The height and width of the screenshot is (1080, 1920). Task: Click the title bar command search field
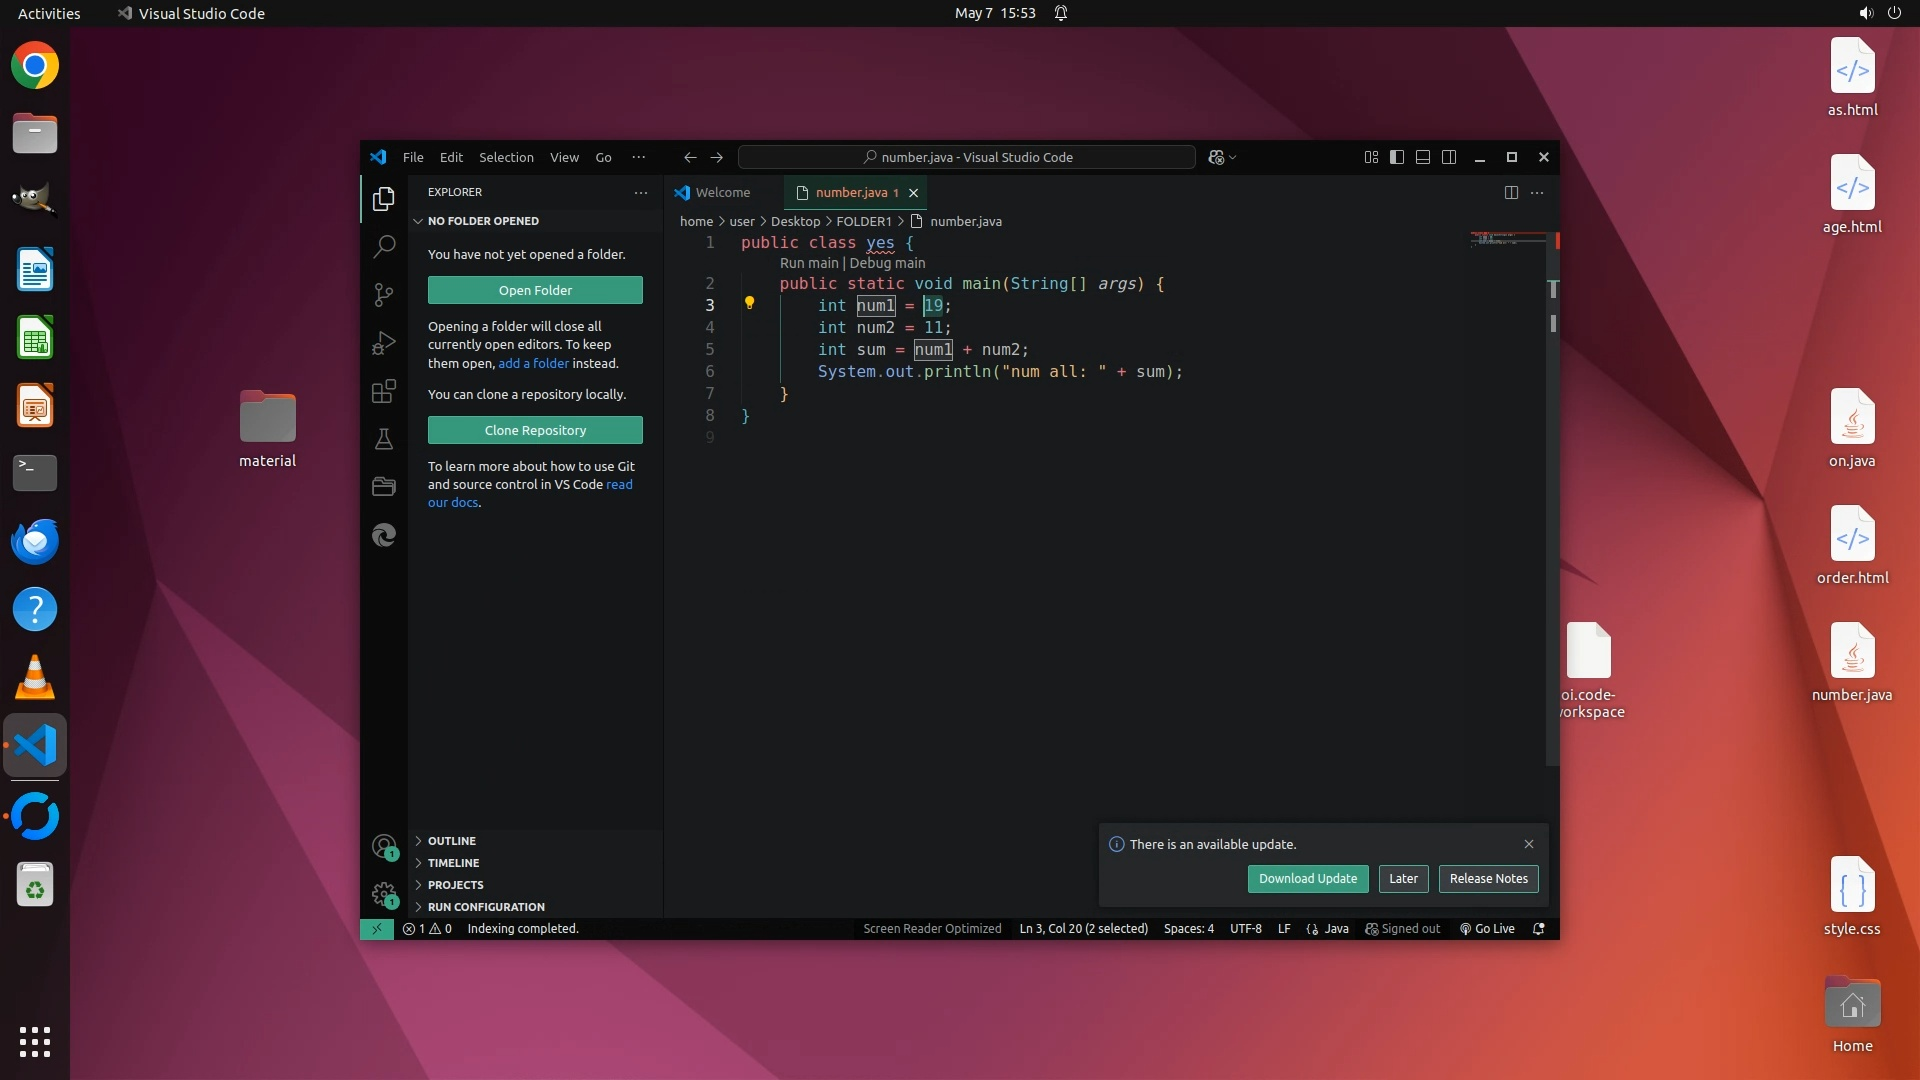[966, 157]
